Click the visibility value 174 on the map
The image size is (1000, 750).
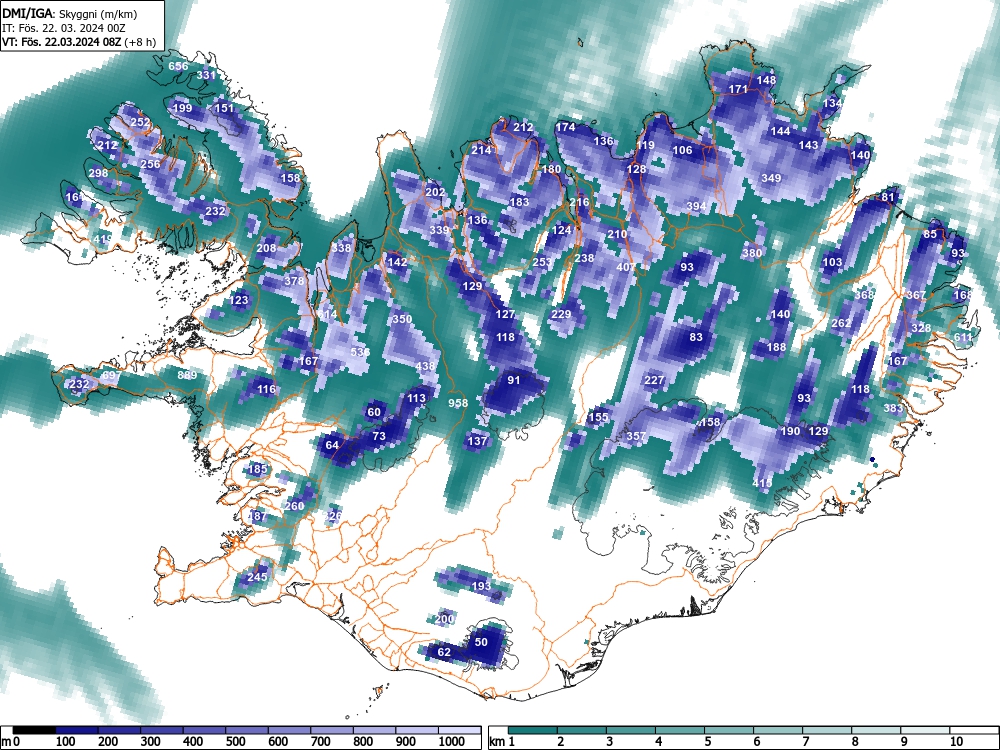click(x=565, y=127)
